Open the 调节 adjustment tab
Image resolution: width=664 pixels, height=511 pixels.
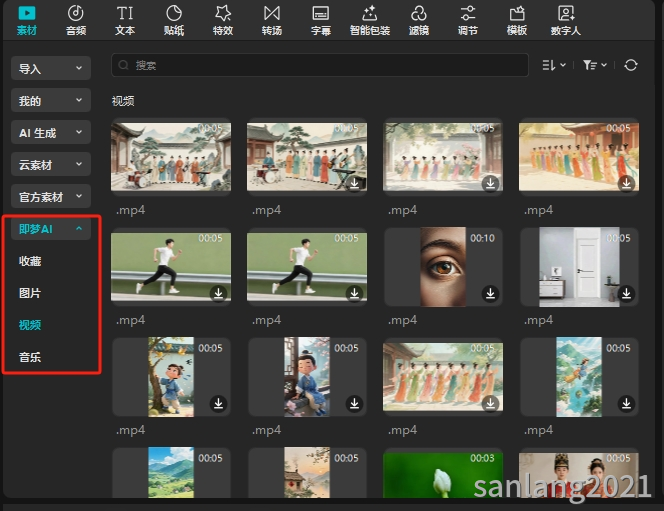point(468,20)
